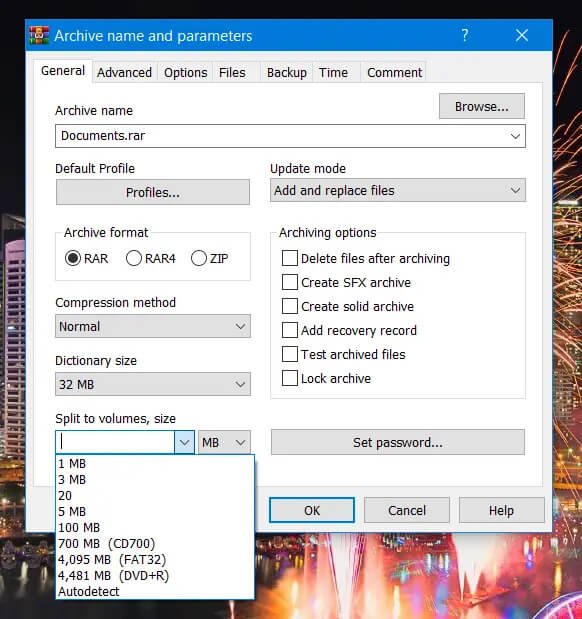This screenshot has height=619, width=582.
Task: Check the Lock archive option
Action: point(290,378)
